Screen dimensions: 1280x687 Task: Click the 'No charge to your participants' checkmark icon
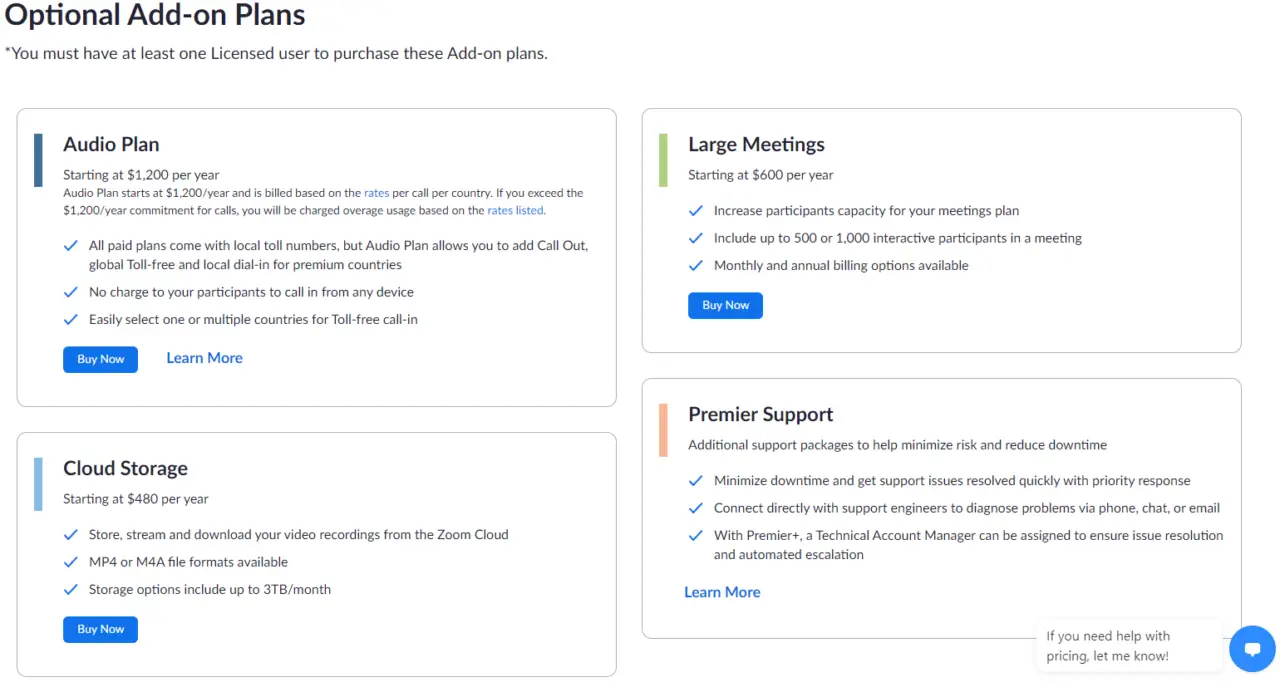(70, 292)
